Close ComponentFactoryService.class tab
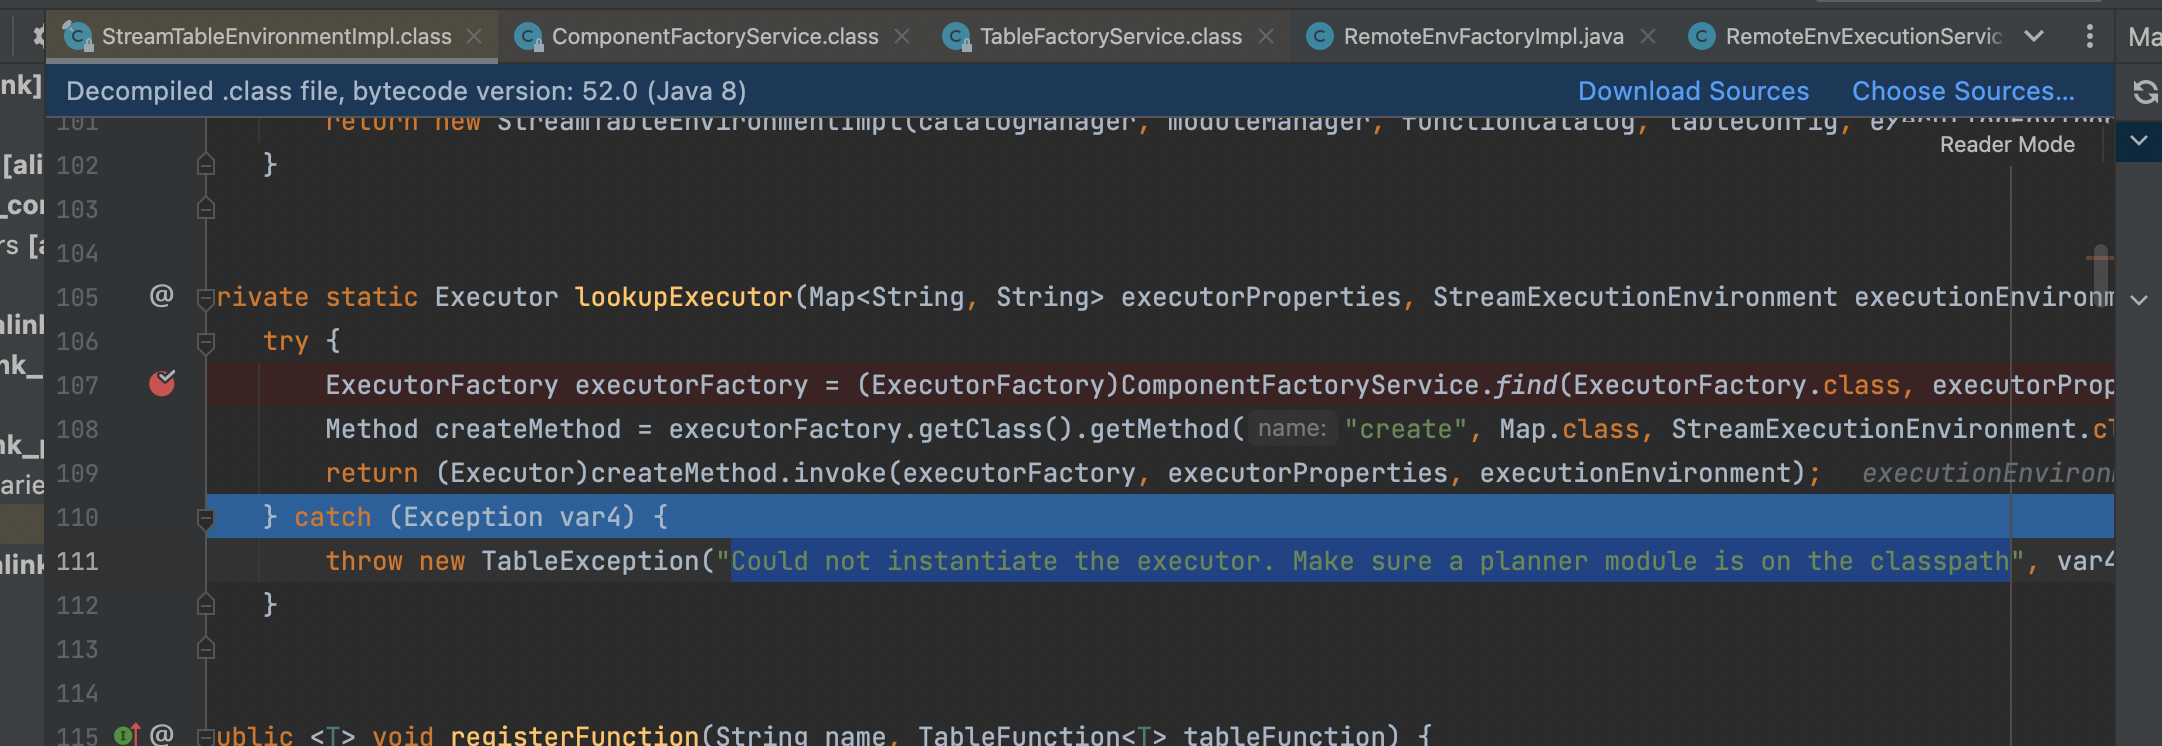This screenshot has height=746, width=2162. pyautogui.click(x=902, y=37)
